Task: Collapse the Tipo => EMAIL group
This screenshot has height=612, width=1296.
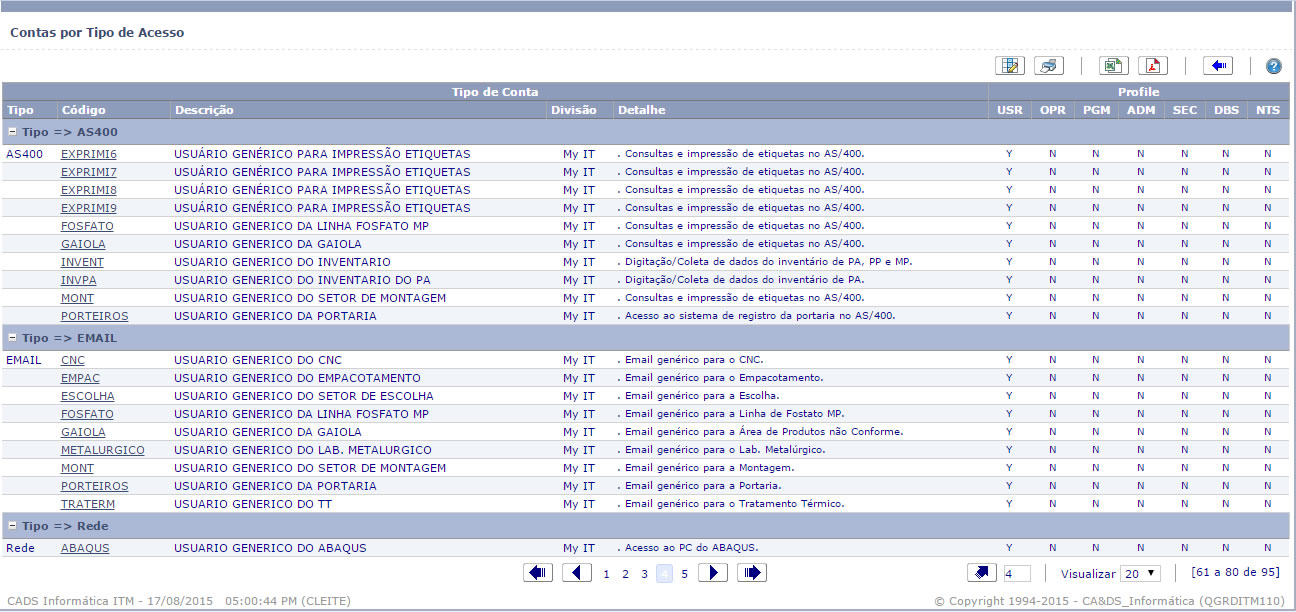Action: tap(12, 338)
